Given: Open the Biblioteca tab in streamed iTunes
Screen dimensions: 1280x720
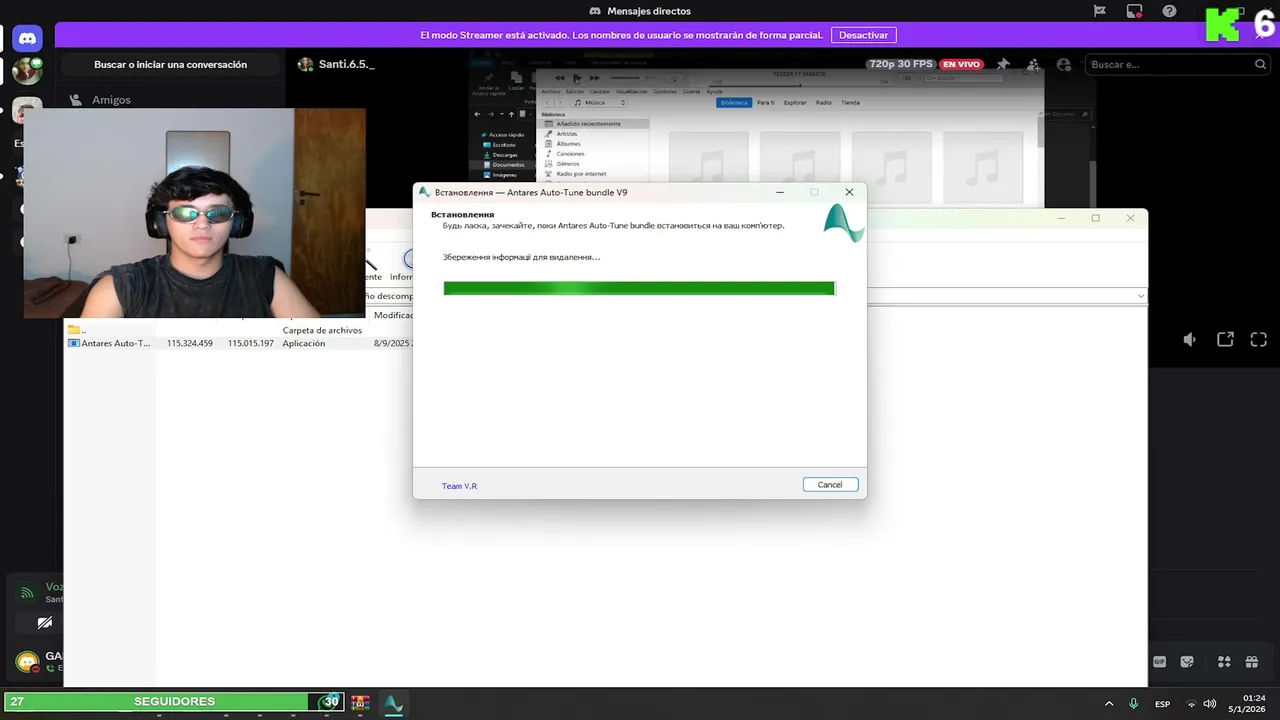Looking at the screenshot, I should point(734,102).
